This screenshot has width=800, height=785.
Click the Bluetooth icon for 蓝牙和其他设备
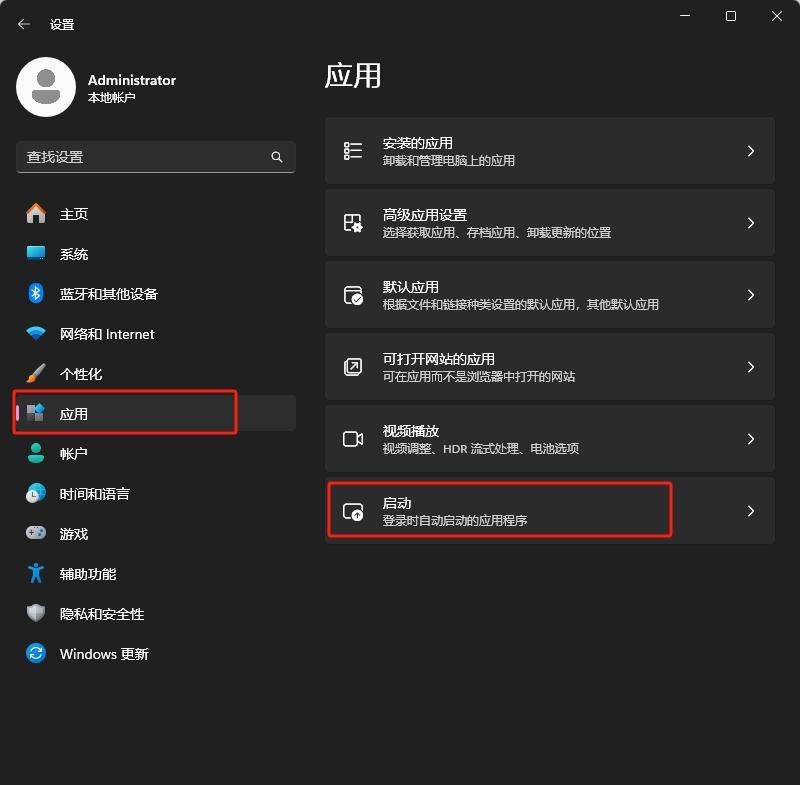click(x=36, y=294)
